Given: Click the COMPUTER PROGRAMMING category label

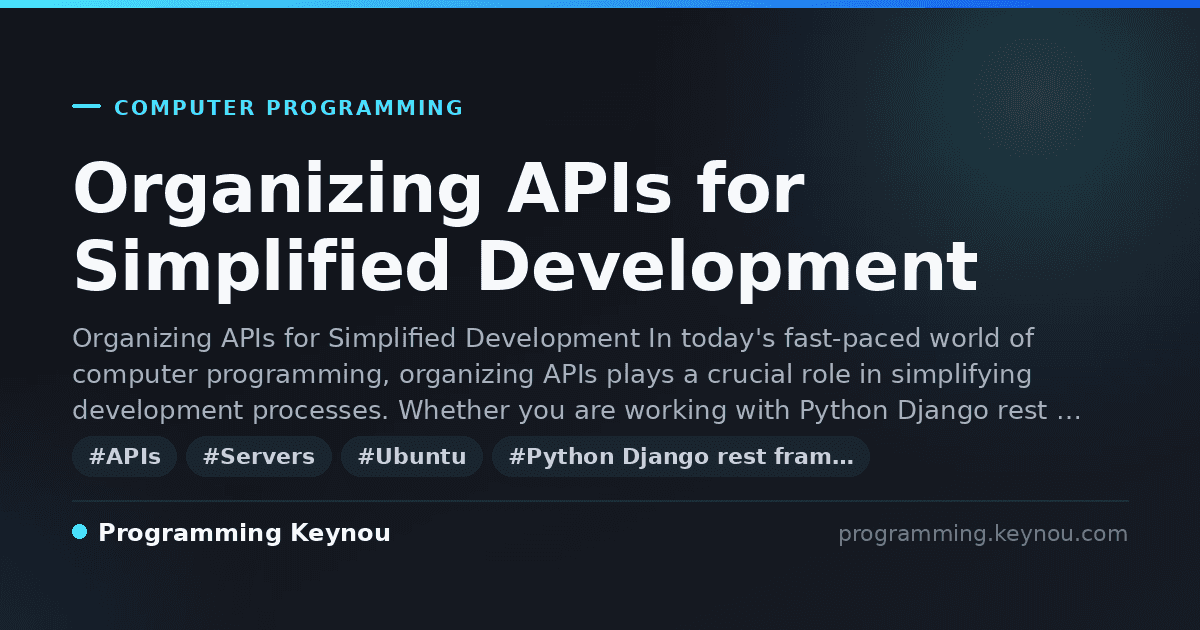Looking at the screenshot, I should (289, 108).
